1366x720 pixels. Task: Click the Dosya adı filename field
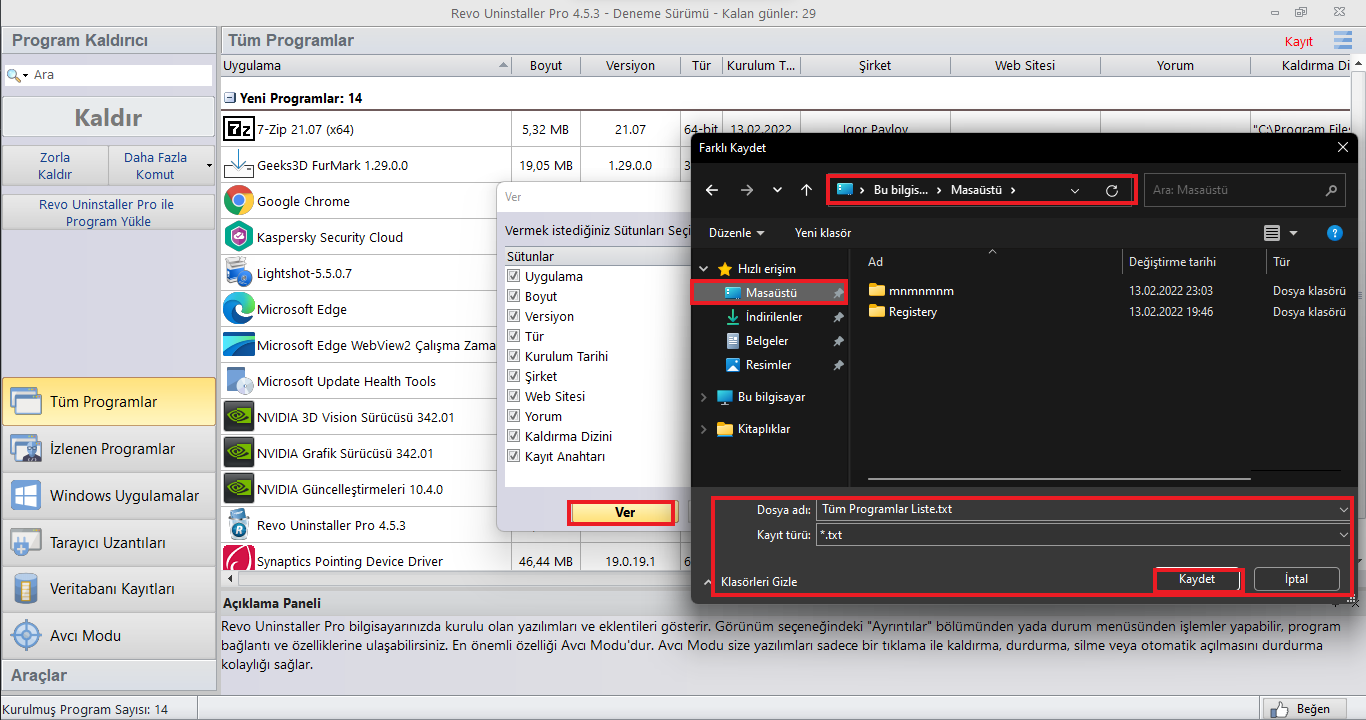[1076, 509]
